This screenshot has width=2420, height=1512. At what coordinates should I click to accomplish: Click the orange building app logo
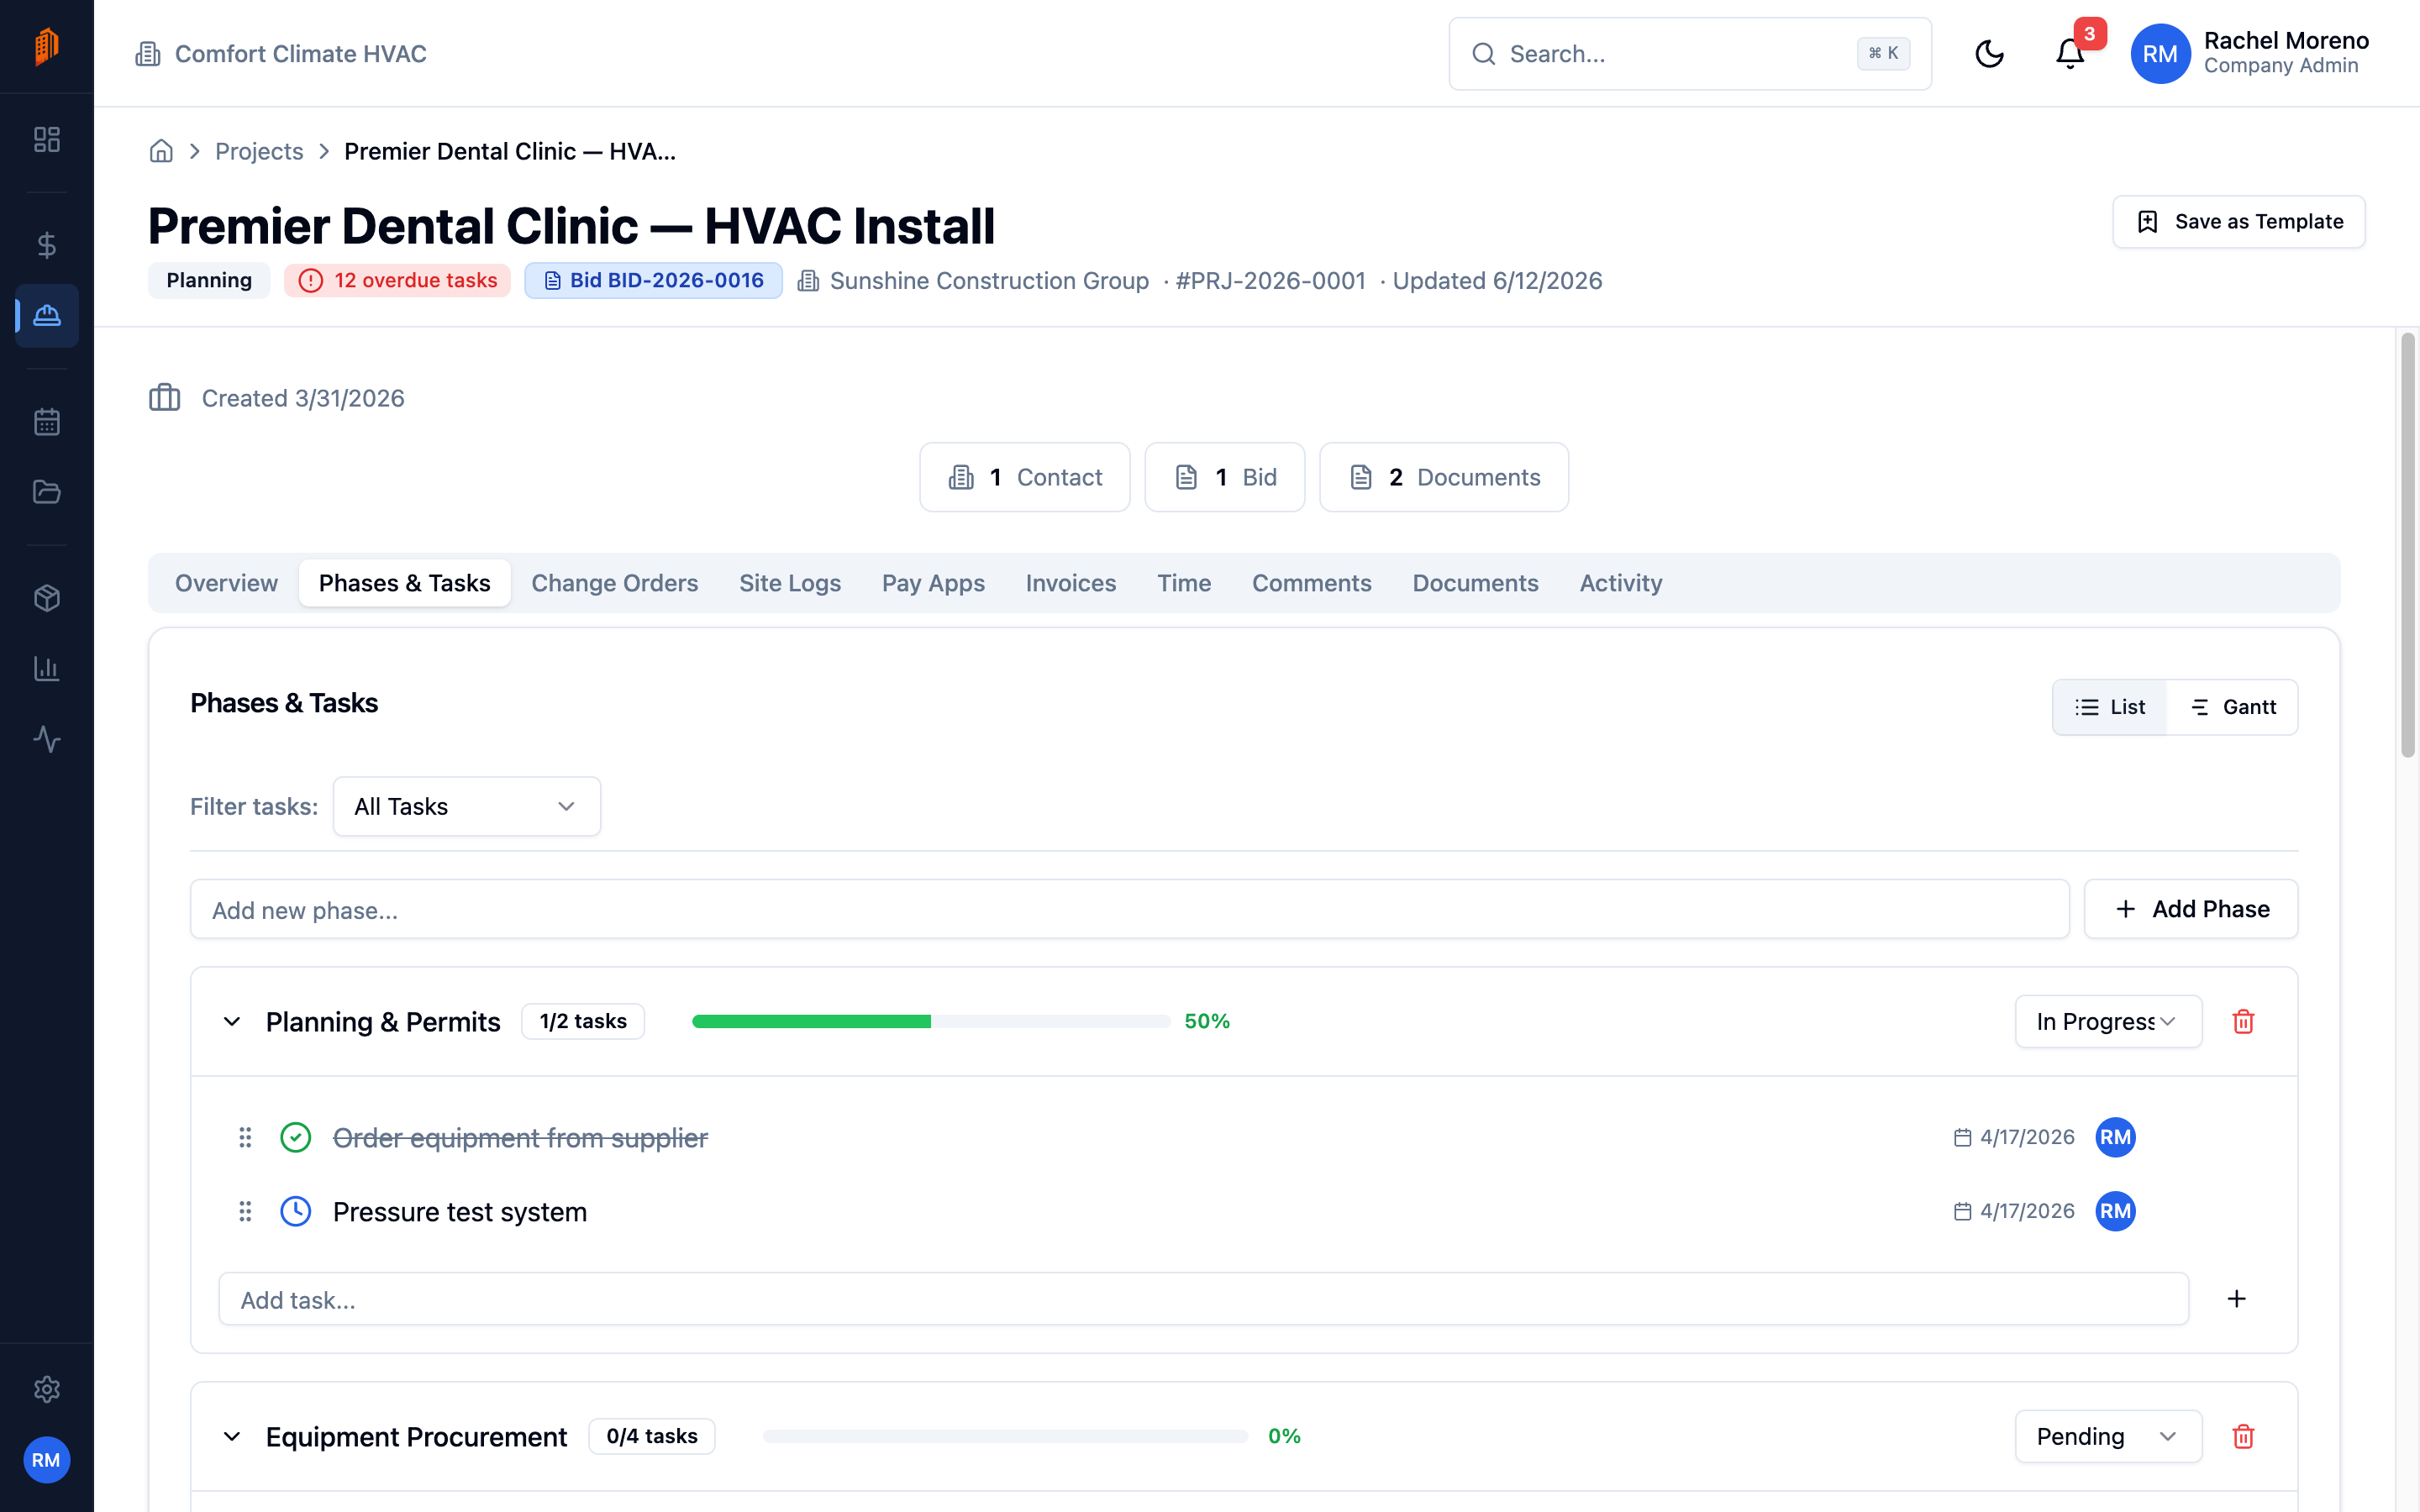tap(46, 46)
